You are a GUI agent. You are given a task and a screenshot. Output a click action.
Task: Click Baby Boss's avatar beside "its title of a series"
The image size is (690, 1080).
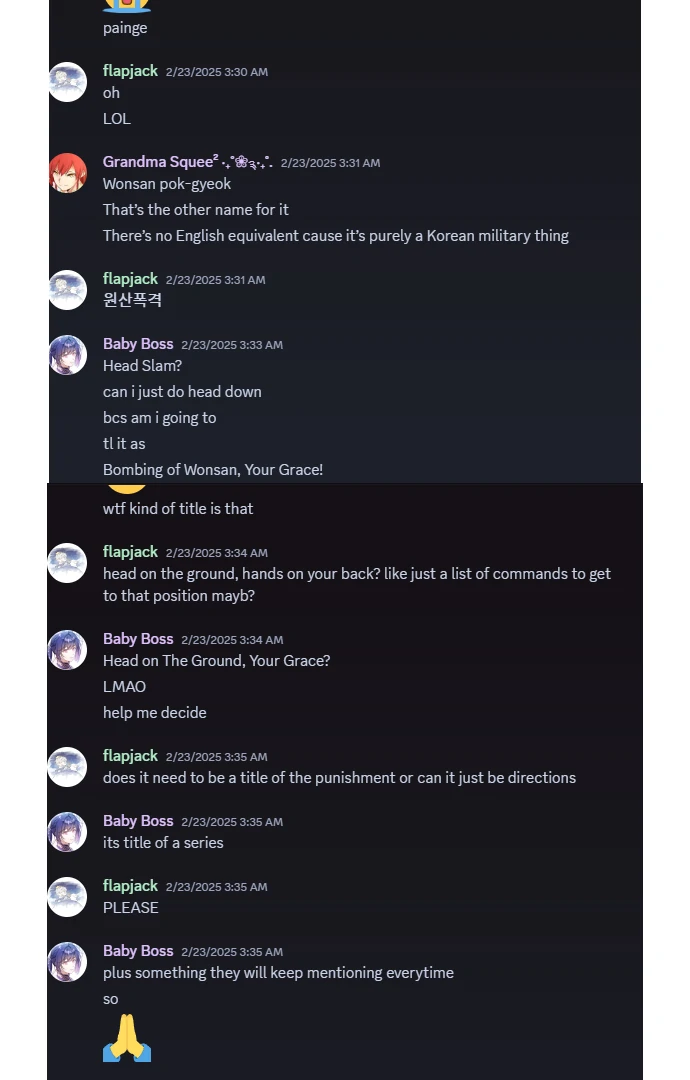point(68,832)
